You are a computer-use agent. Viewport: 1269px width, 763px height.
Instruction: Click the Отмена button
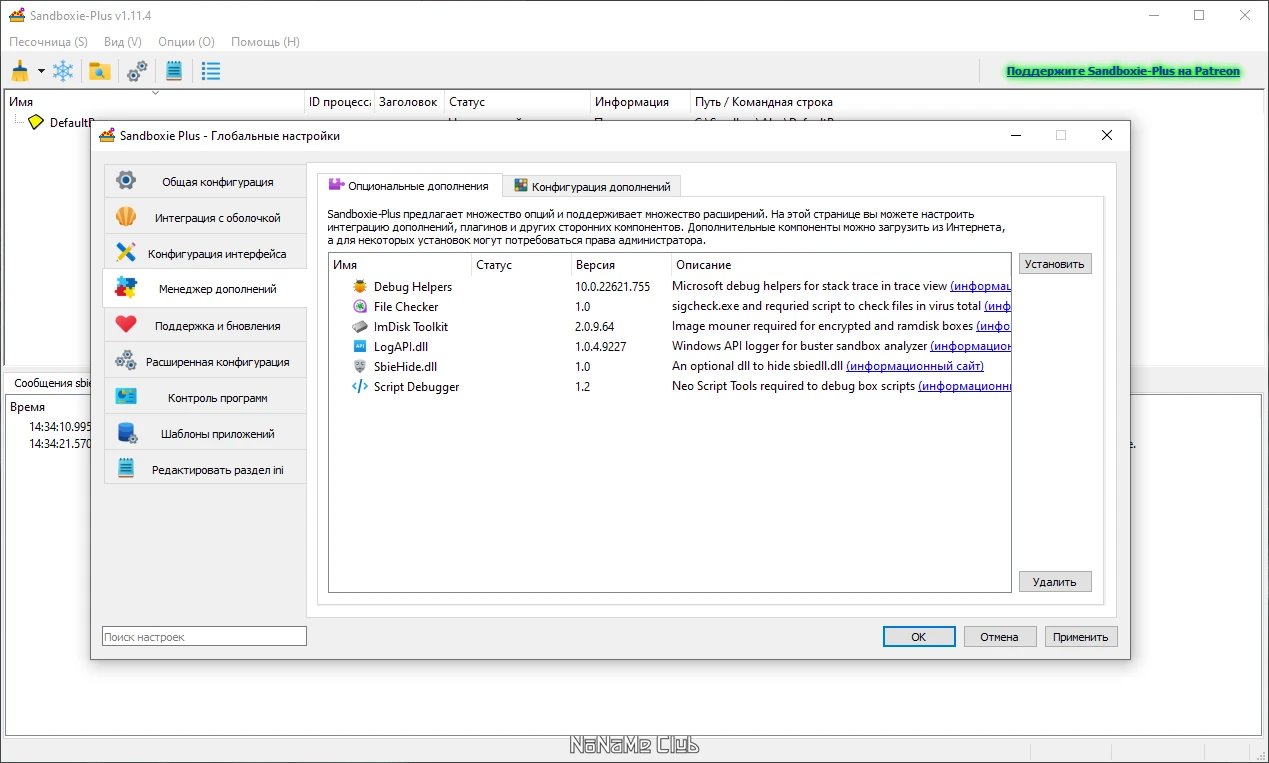click(x=999, y=636)
